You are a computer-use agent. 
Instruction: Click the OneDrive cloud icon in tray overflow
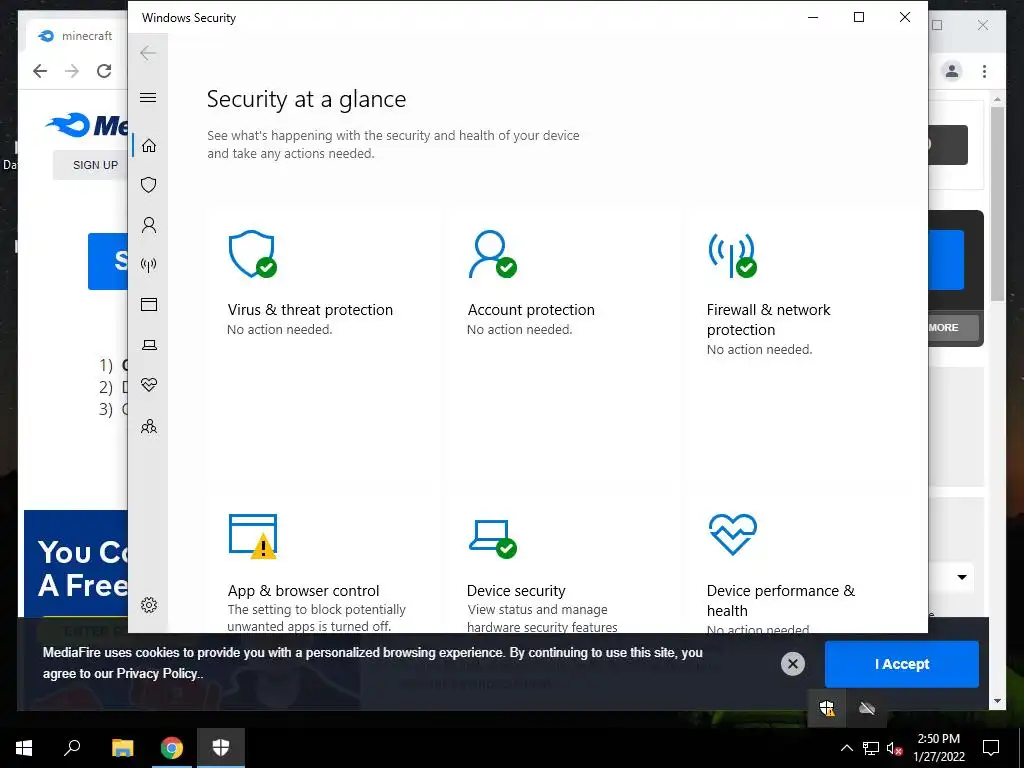click(x=867, y=708)
